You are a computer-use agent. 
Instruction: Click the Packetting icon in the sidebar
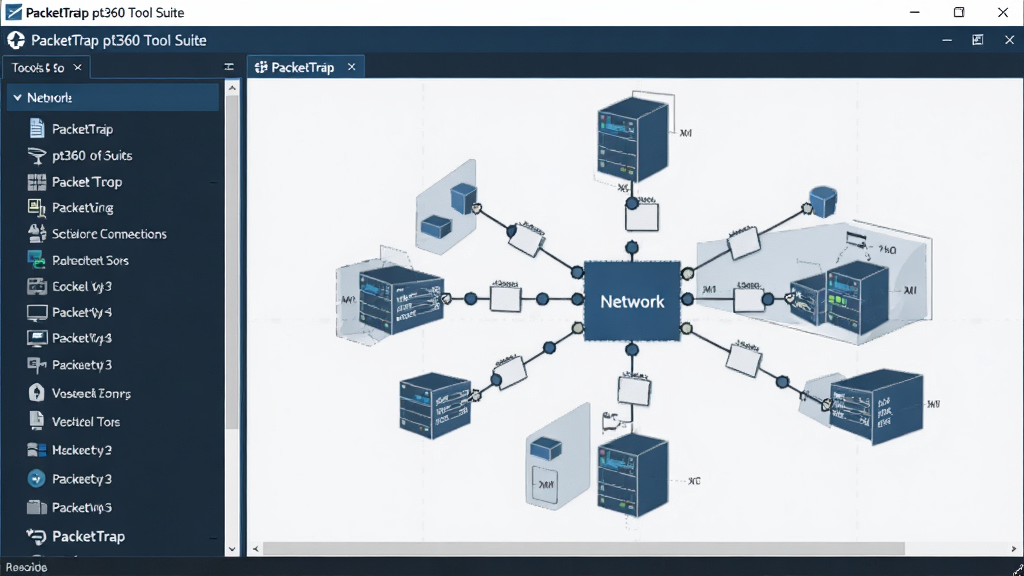(x=37, y=208)
